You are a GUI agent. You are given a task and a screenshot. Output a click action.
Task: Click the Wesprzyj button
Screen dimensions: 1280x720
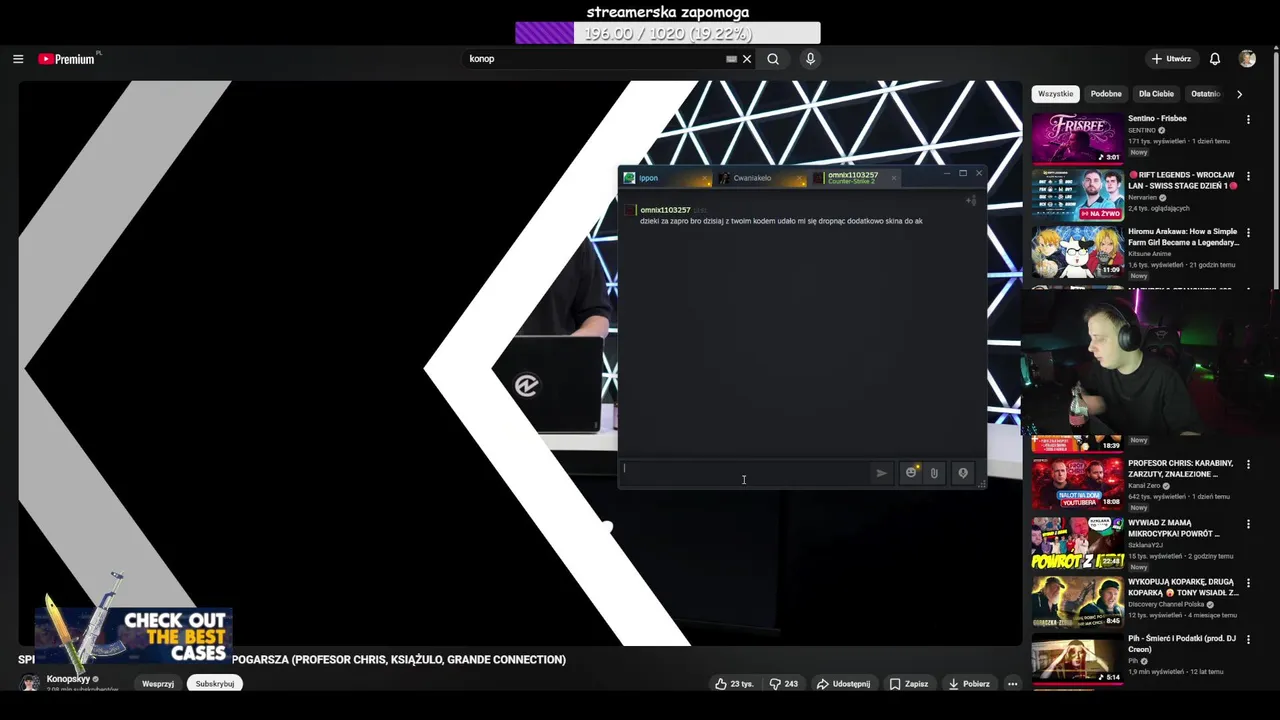tap(158, 684)
